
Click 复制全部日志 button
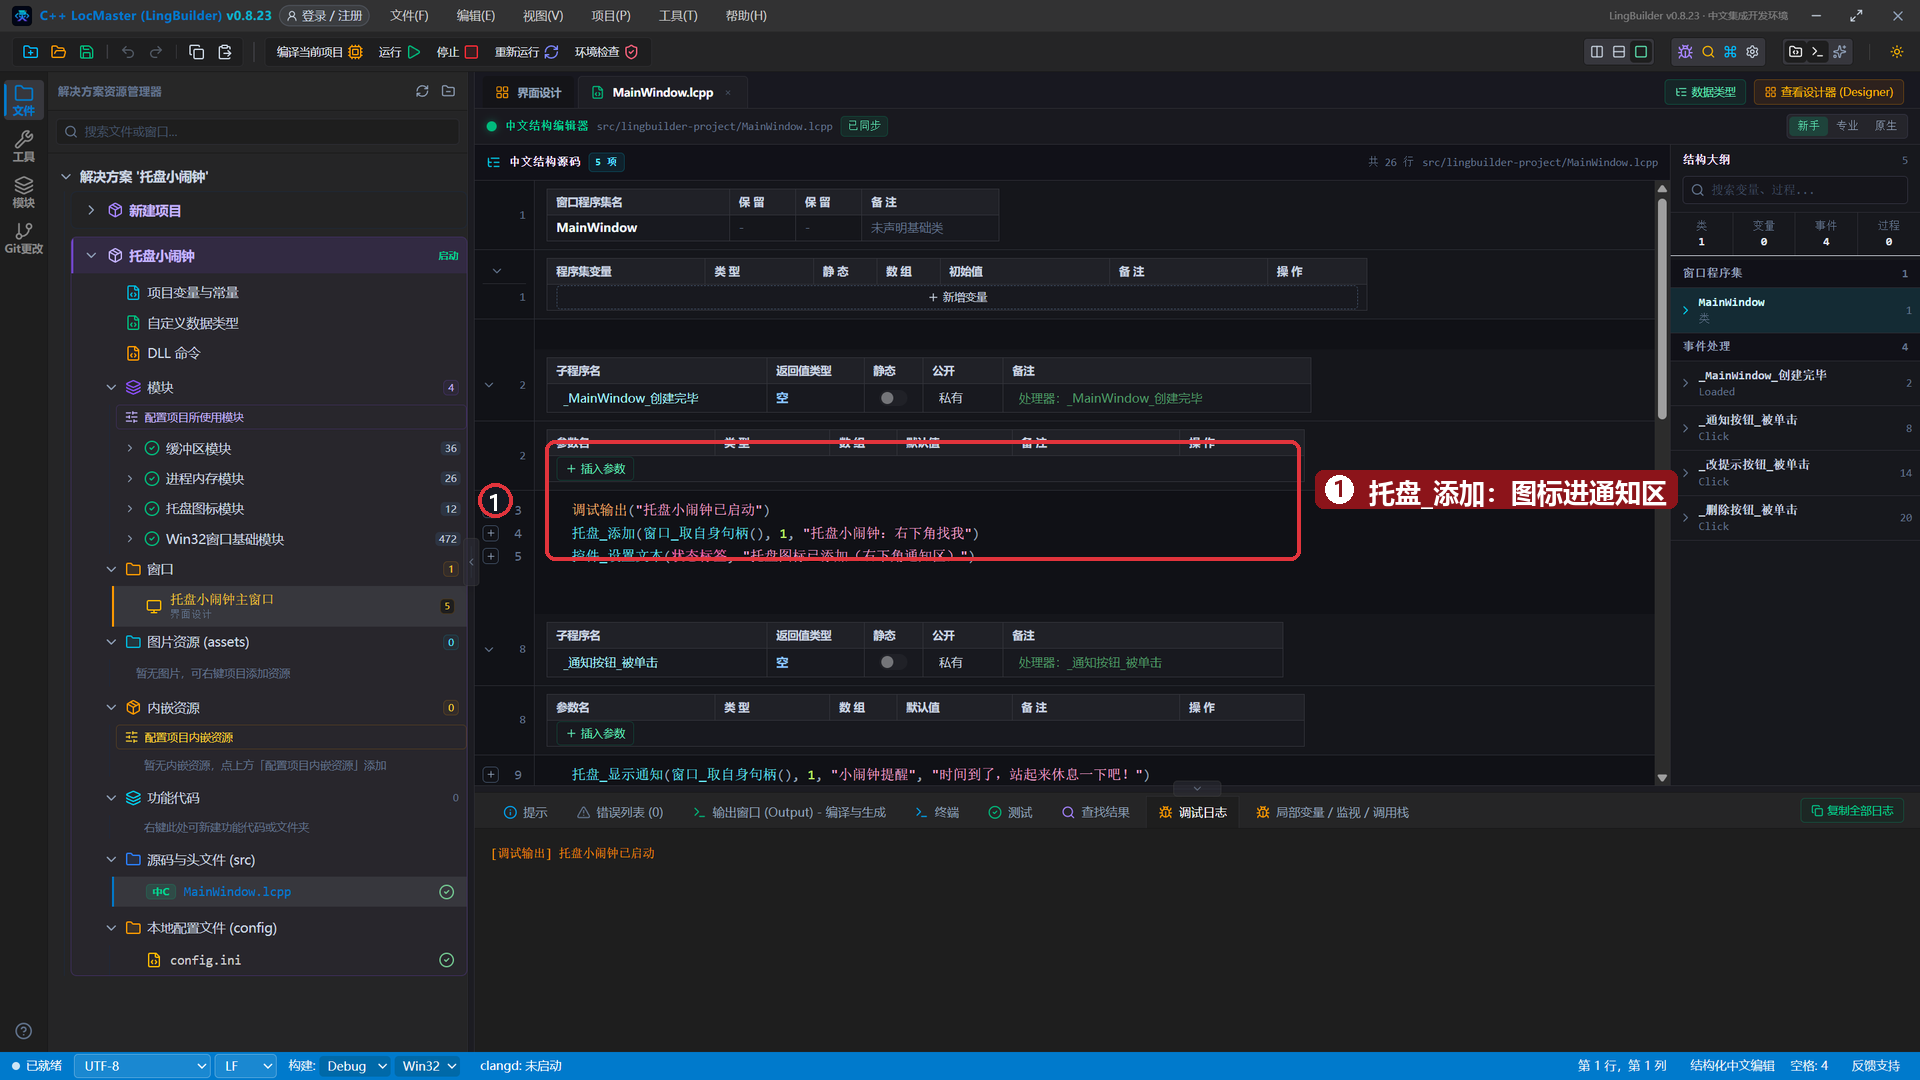[1852, 811]
